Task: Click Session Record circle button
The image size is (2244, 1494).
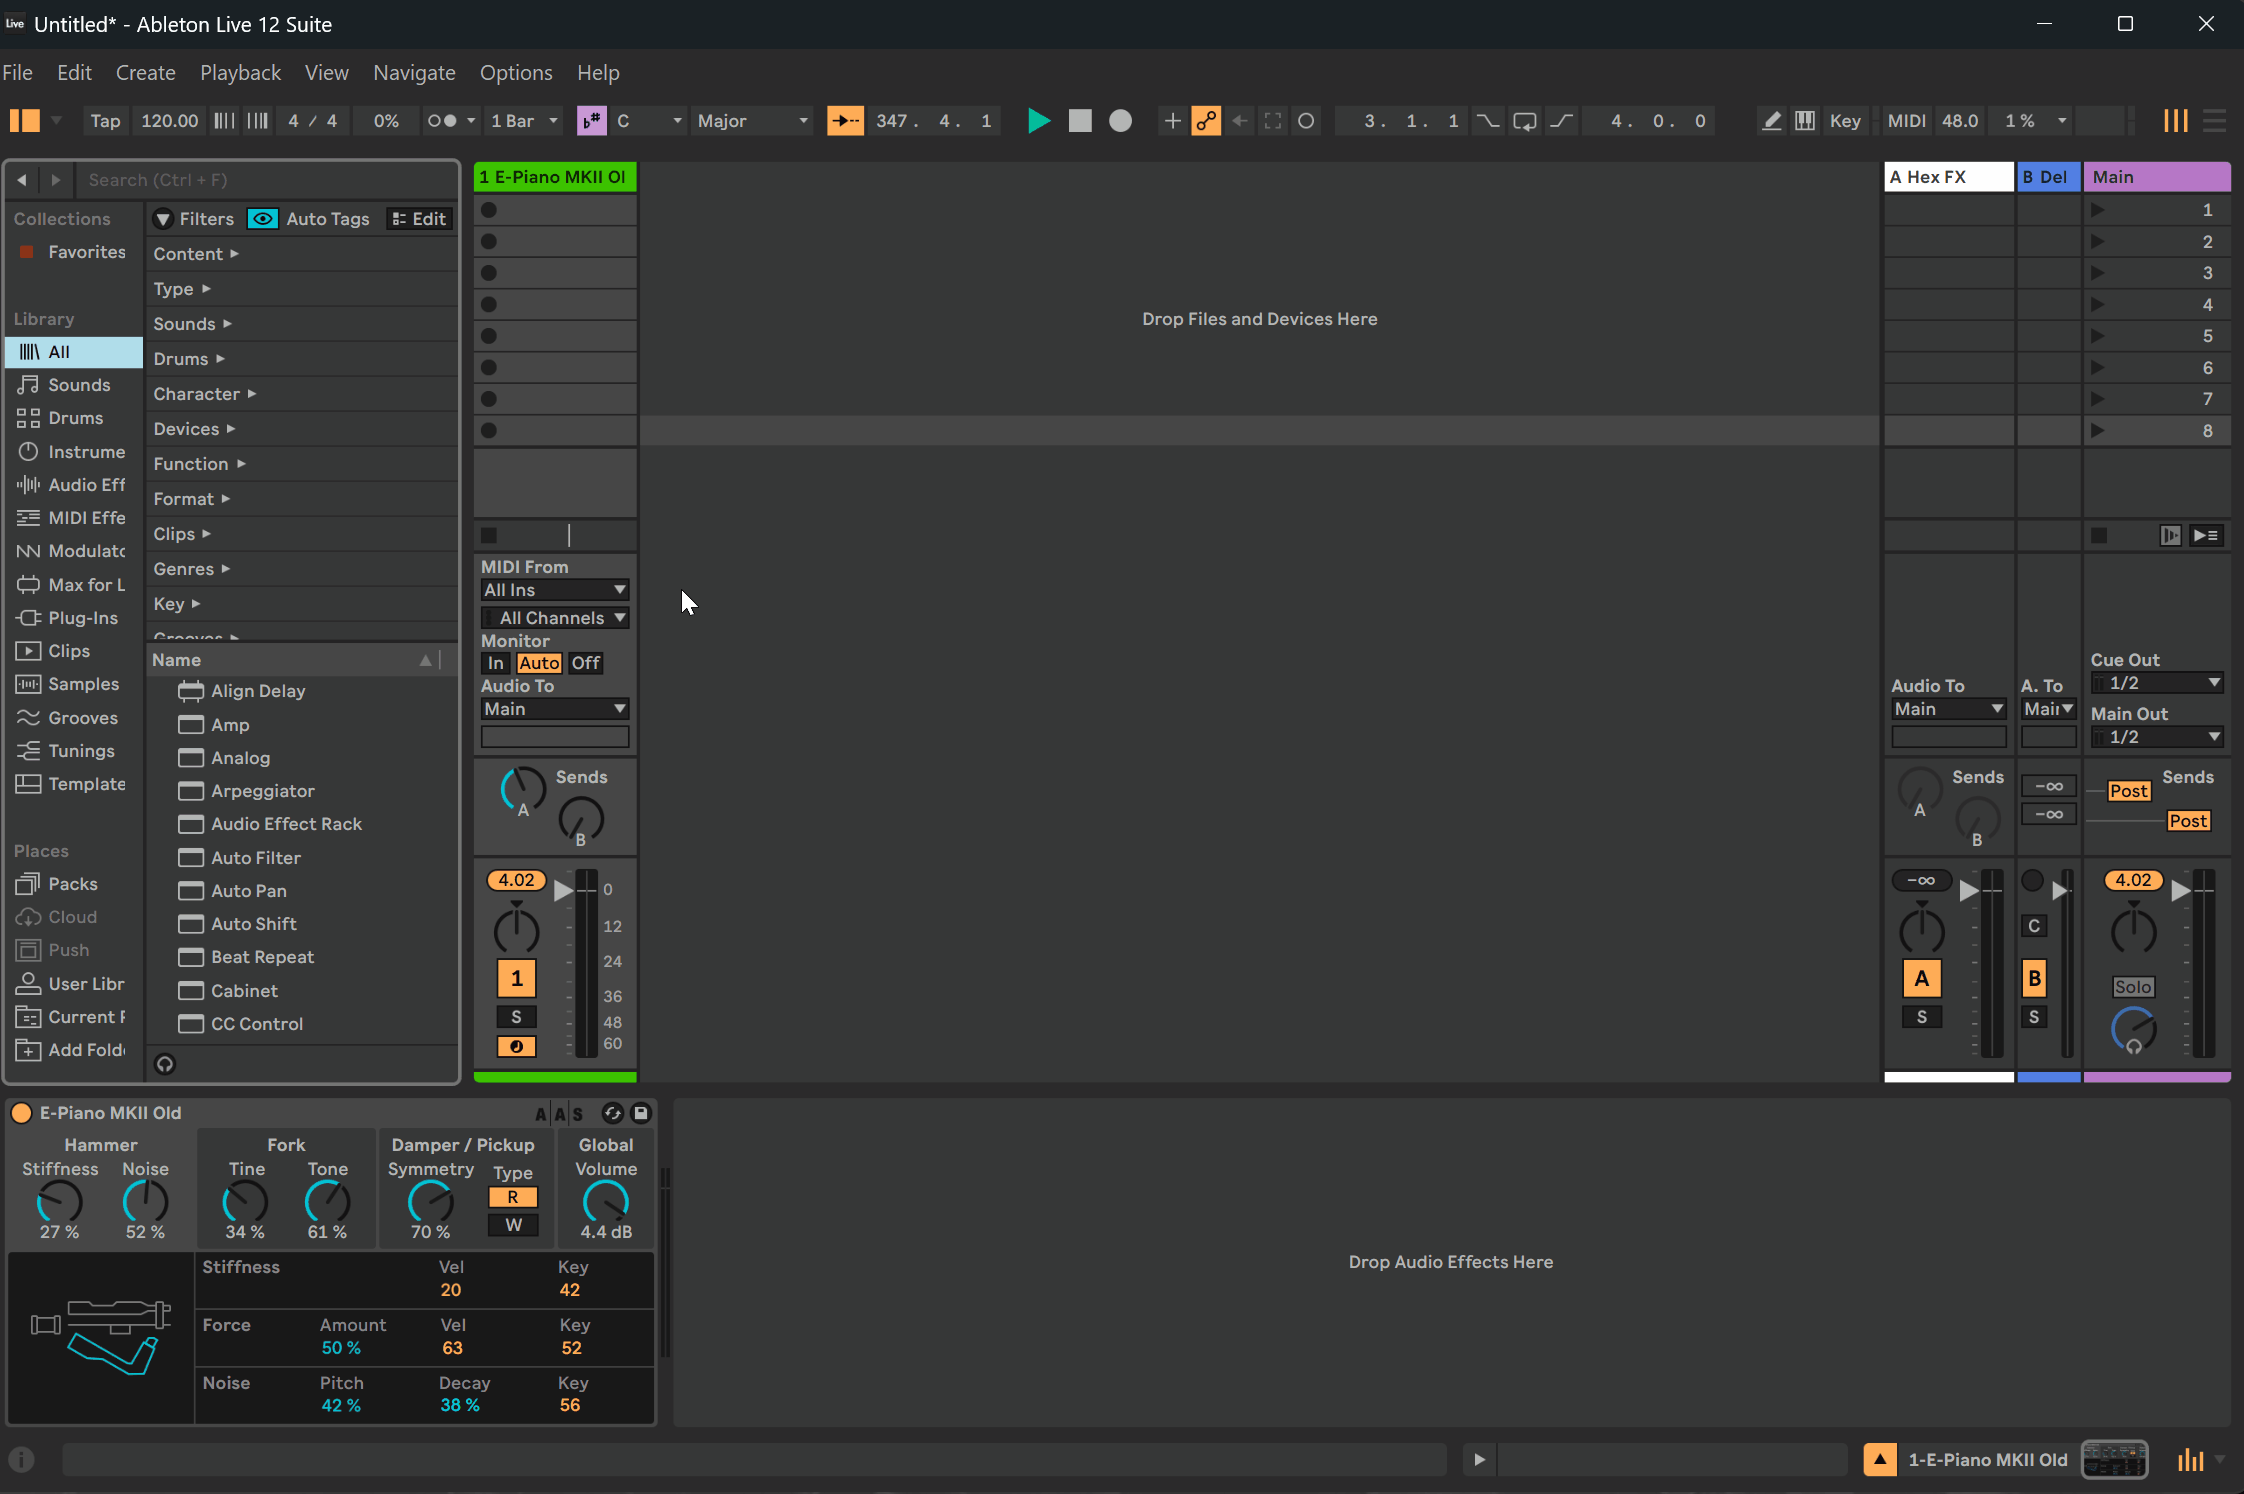Action: click(x=1306, y=121)
